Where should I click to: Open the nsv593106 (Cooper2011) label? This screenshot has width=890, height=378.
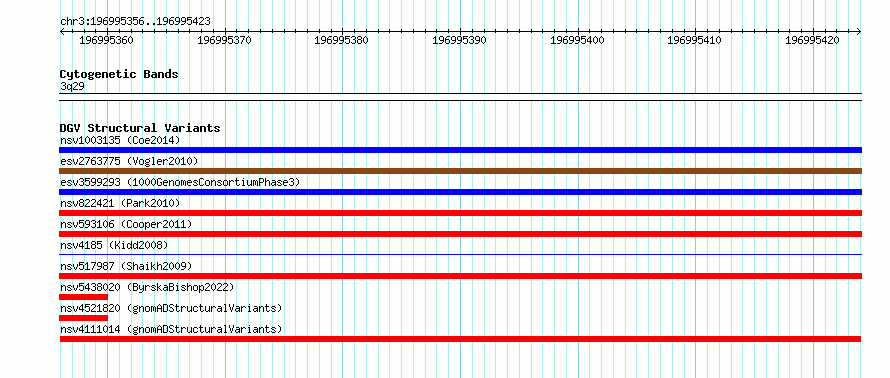126,224
